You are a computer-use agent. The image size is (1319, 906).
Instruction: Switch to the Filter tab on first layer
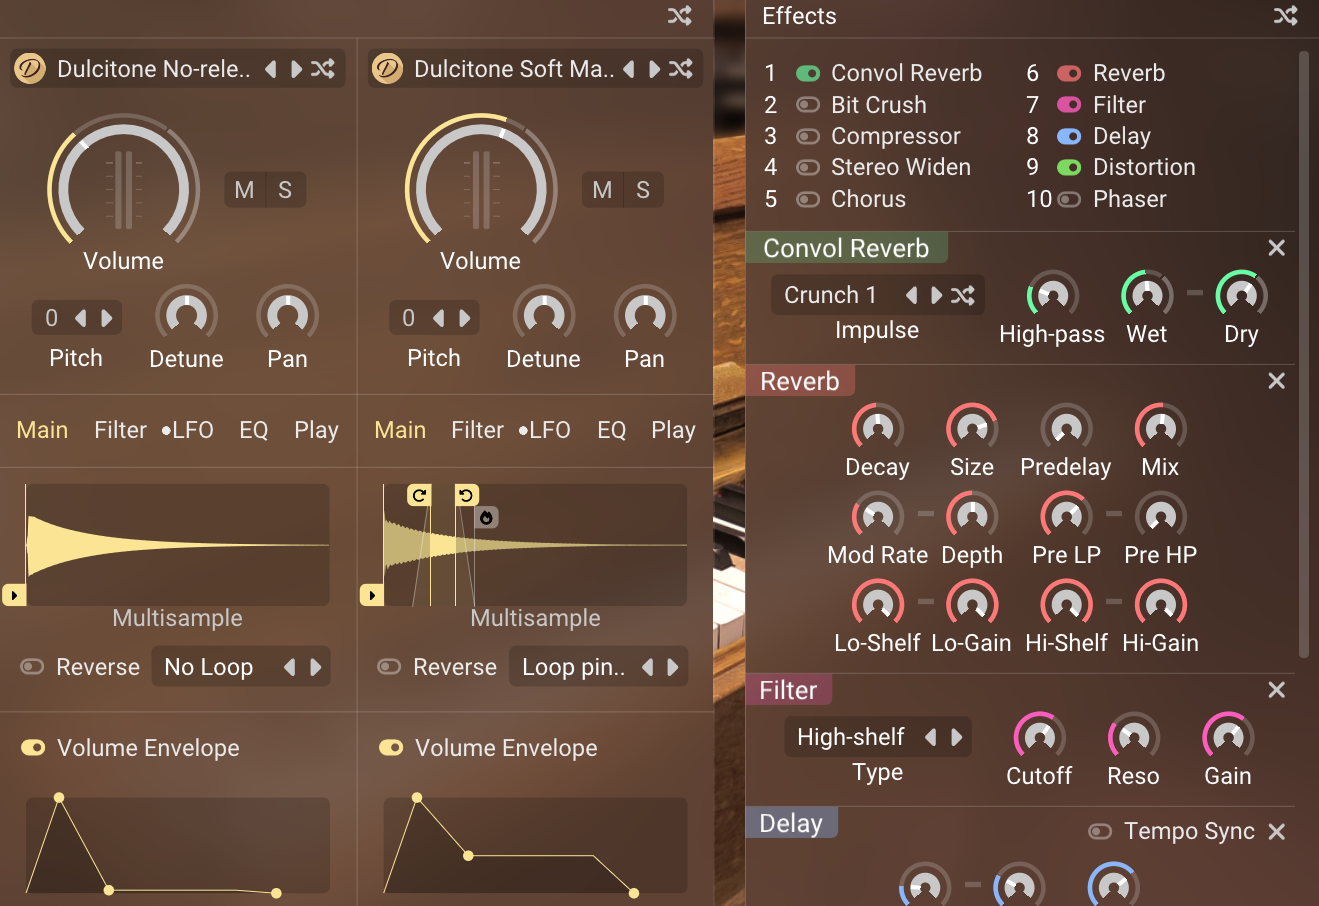[120, 429]
